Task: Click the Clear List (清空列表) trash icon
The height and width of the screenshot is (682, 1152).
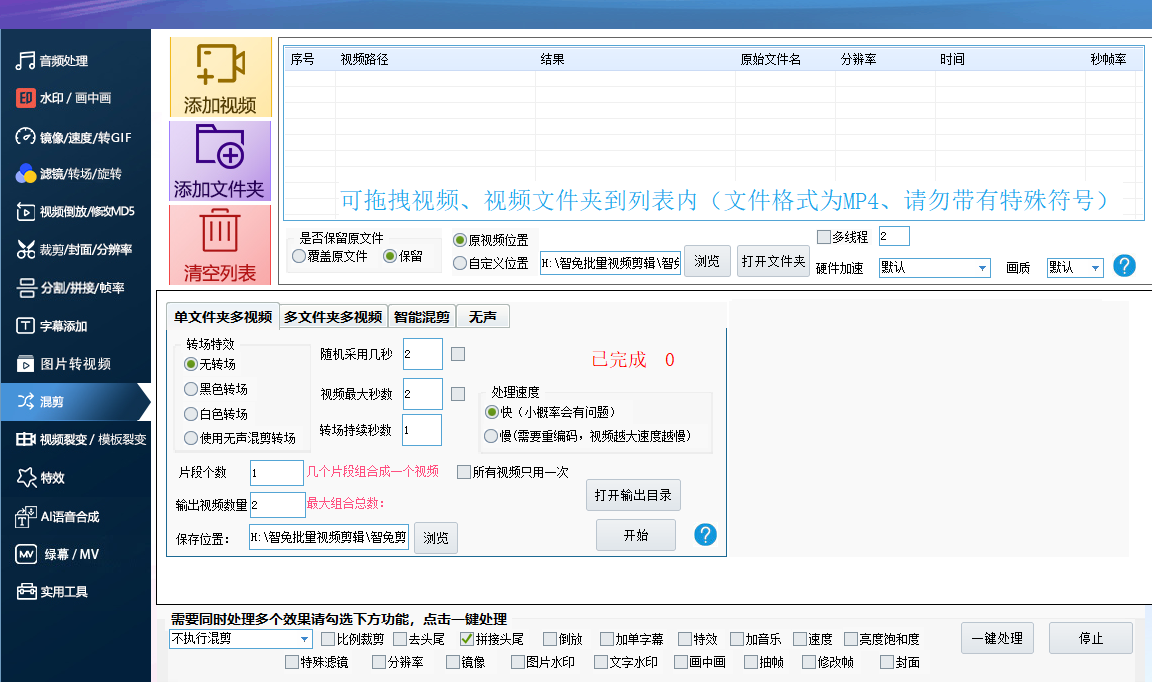Action: point(220,231)
